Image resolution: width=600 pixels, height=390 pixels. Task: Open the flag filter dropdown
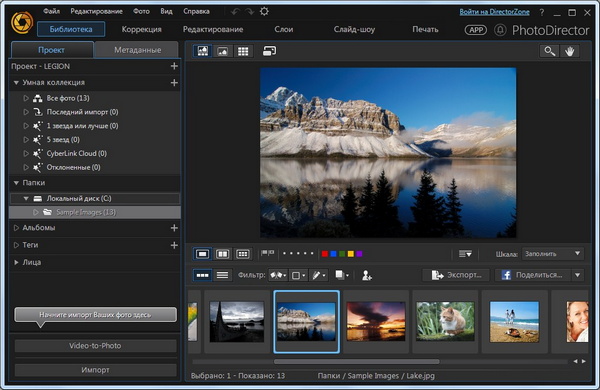[278, 275]
